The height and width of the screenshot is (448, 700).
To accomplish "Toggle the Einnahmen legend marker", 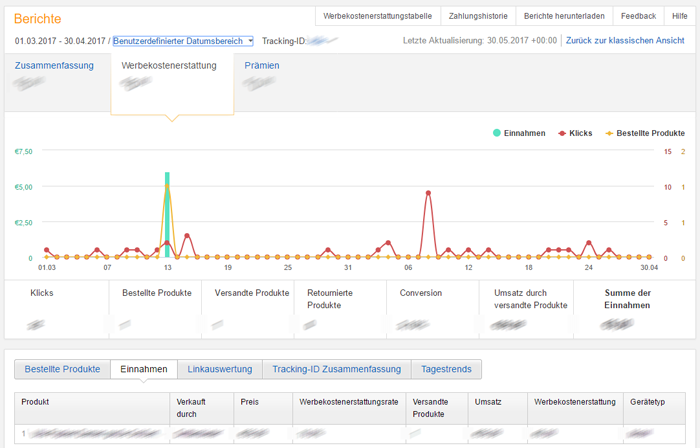I will 496,133.
